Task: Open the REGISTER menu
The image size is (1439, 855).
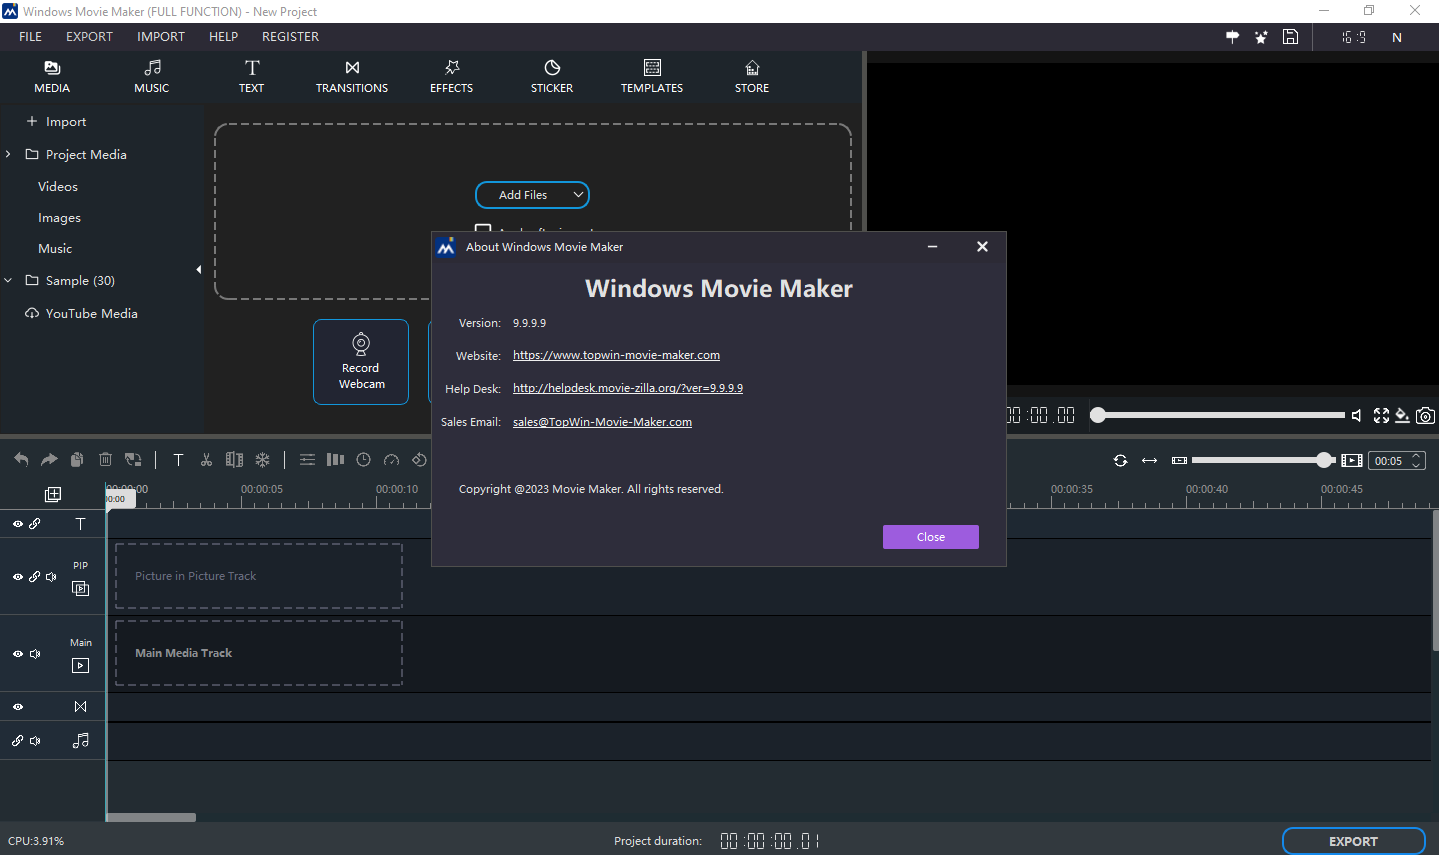Action: click(290, 37)
